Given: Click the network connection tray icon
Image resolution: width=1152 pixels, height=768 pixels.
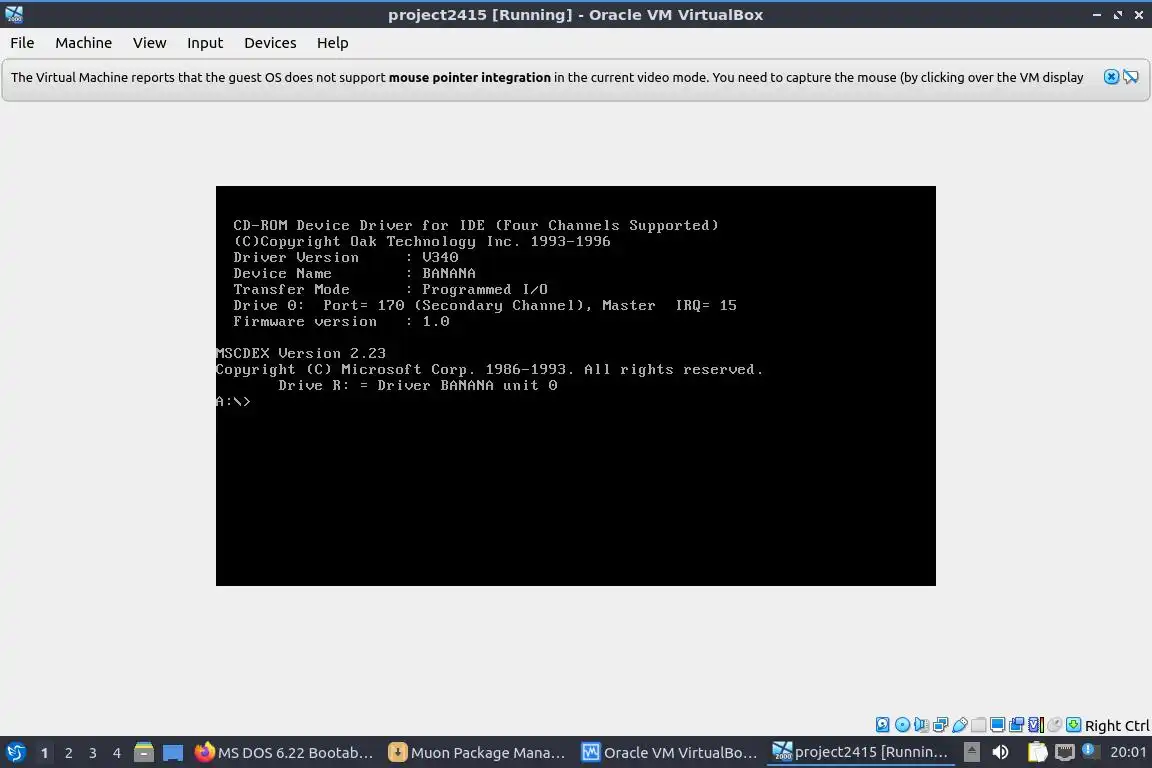Looking at the screenshot, I should 1064,752.
